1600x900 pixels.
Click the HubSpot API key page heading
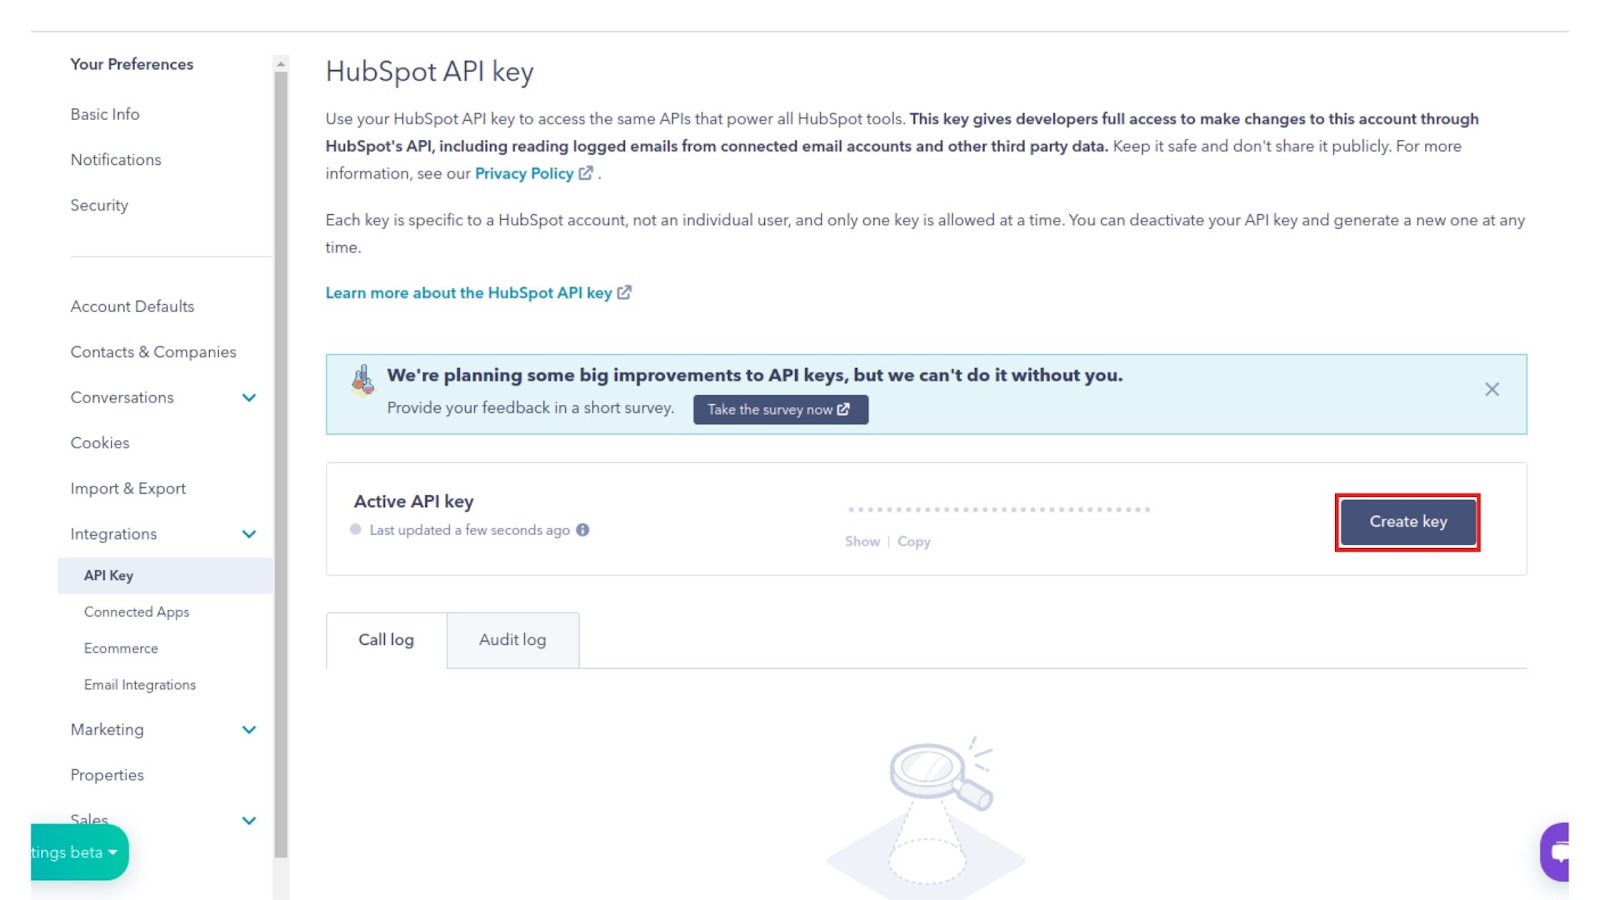tap(430, 72)
